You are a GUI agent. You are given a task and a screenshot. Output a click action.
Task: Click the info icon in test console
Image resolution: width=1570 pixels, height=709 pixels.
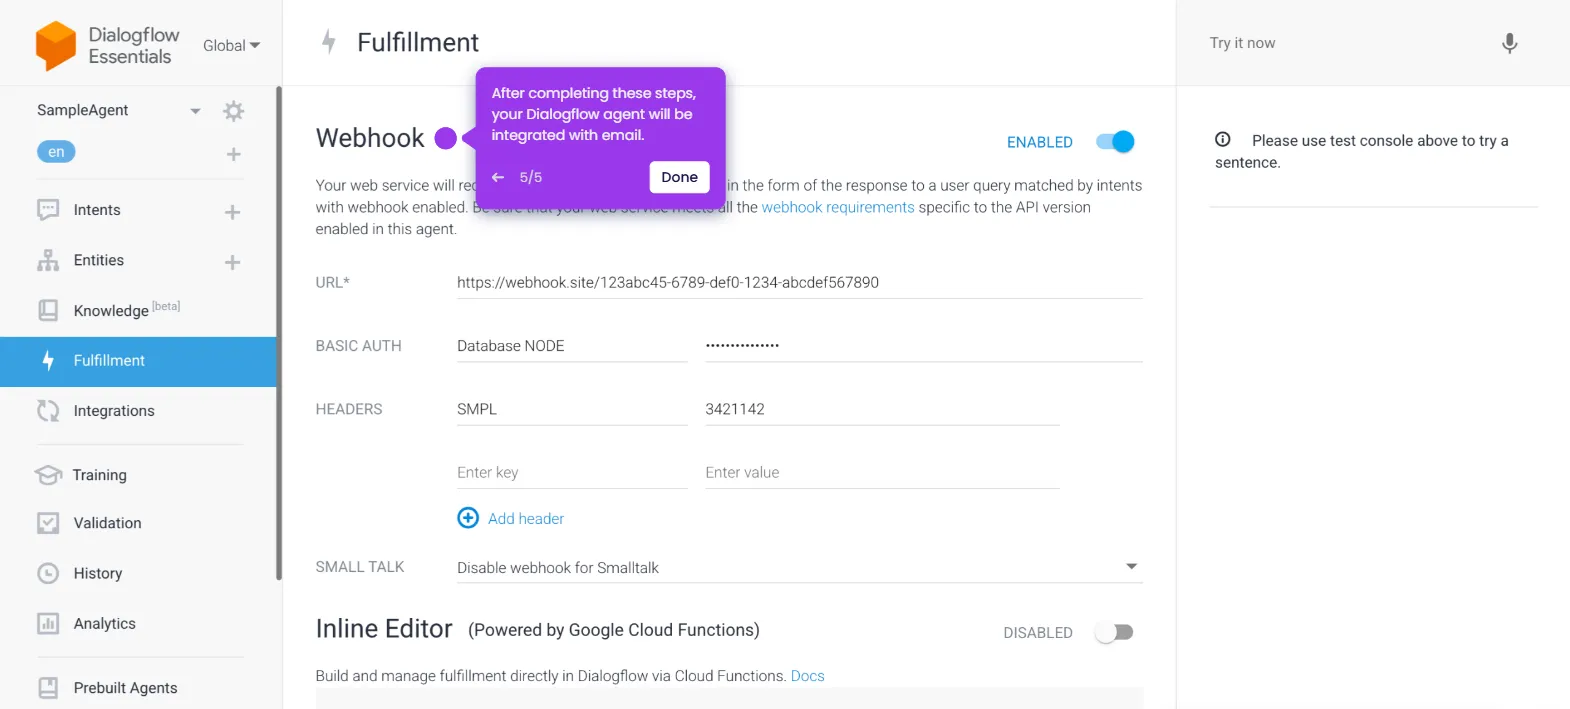(1222, 139)
